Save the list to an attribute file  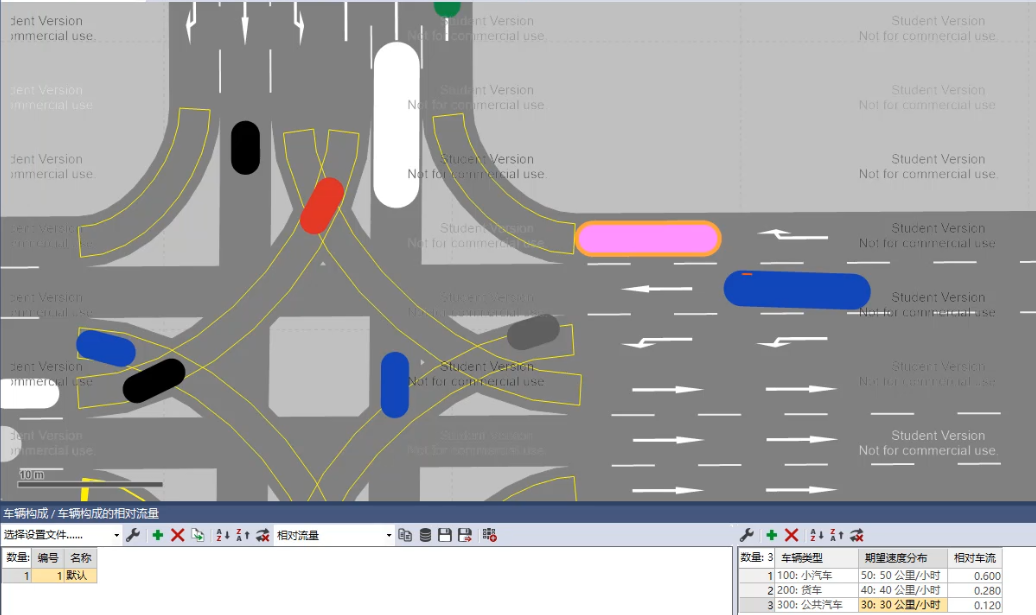click(x=445, y=535)
